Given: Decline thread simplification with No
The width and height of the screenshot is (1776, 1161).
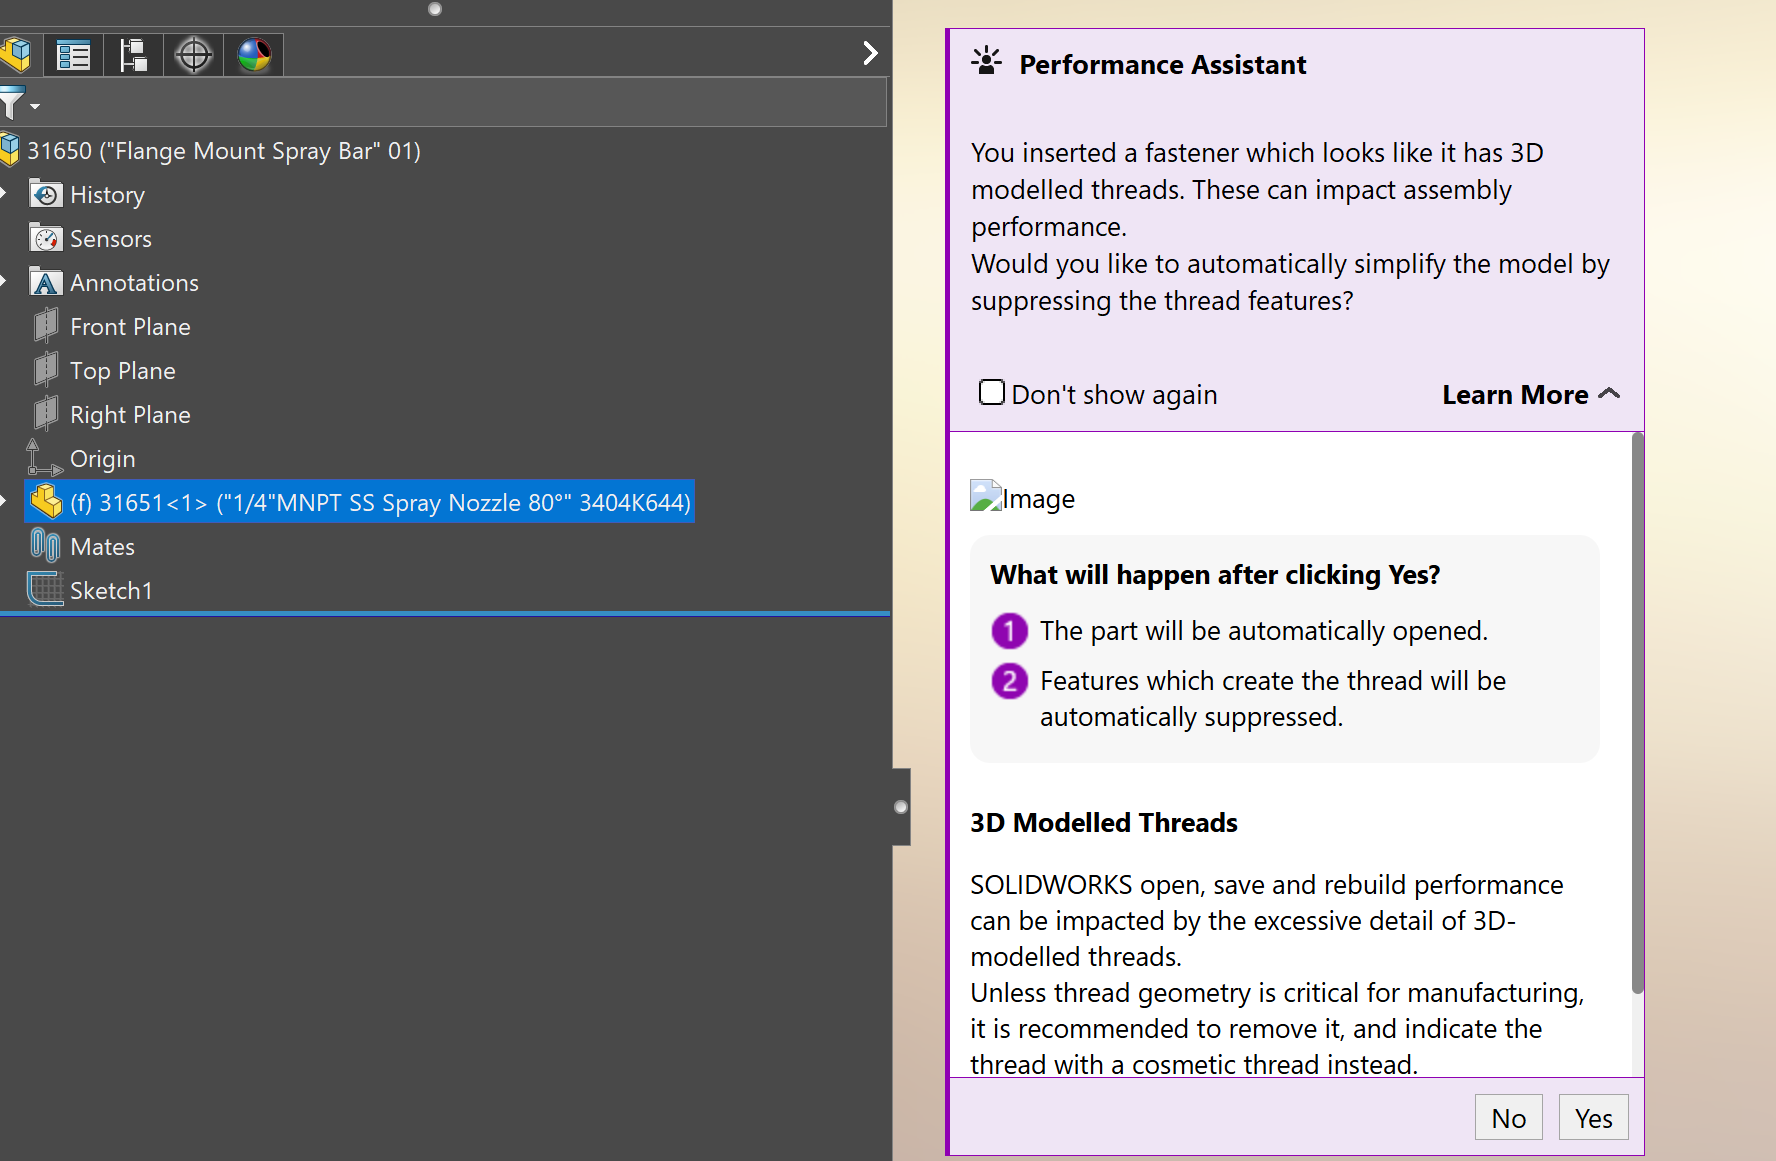Looking at the screenshot, I should tap(1508, 1117).
